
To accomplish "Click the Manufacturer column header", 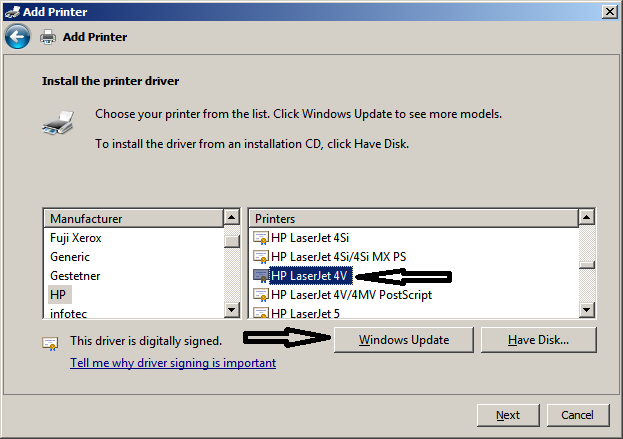I will (x=134, y=219).
